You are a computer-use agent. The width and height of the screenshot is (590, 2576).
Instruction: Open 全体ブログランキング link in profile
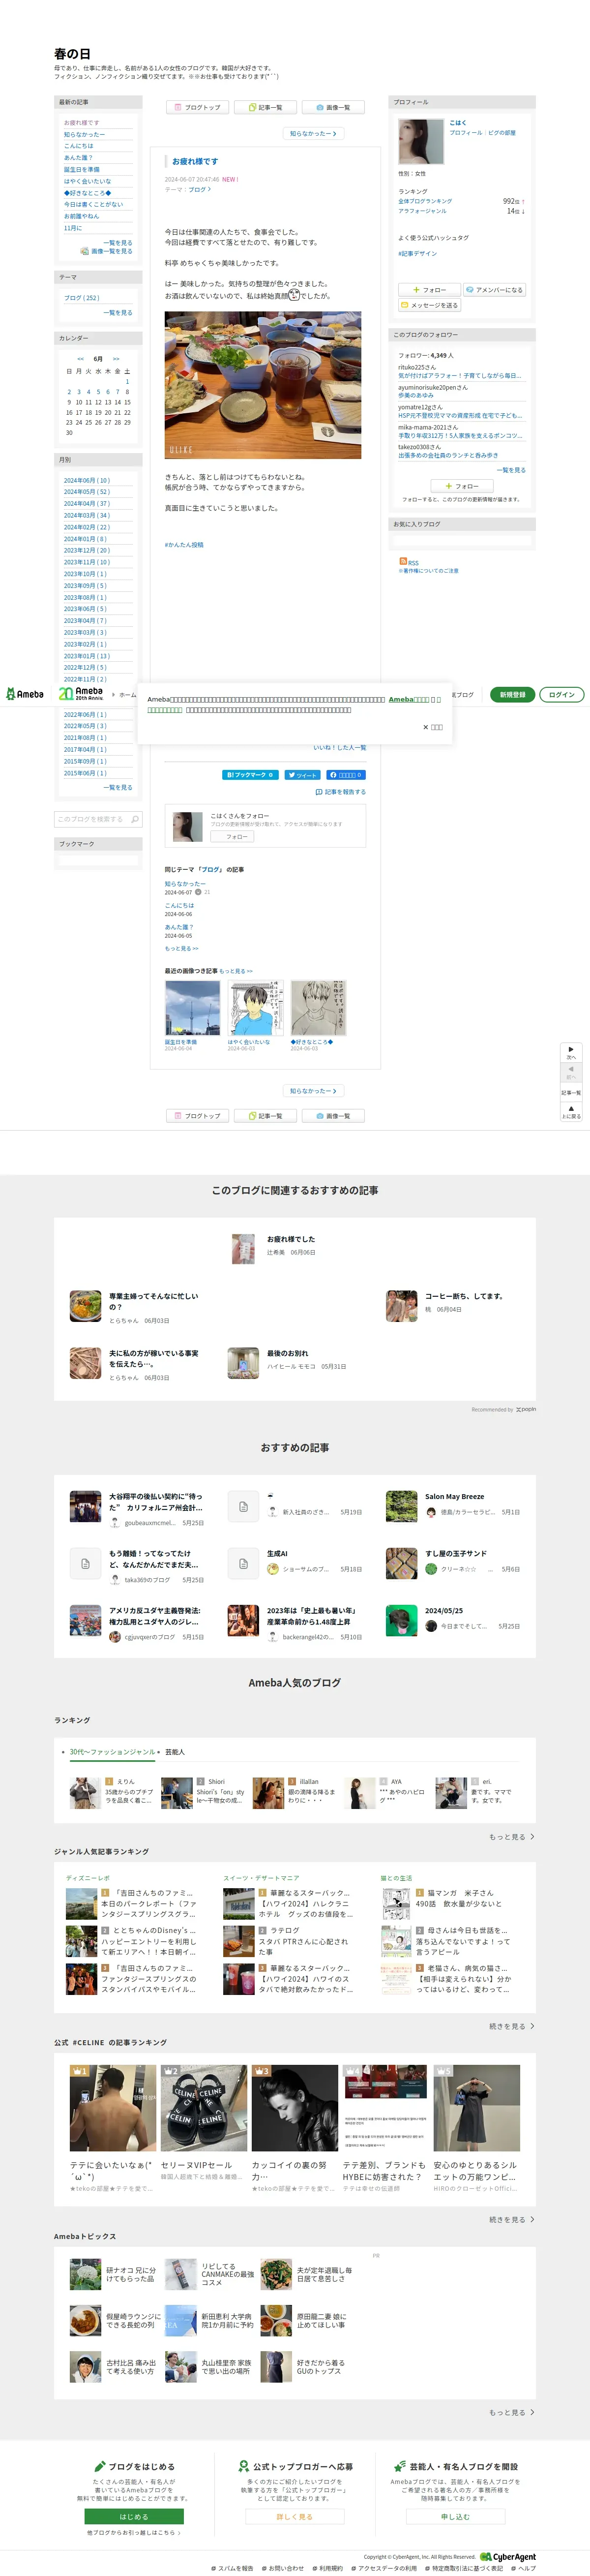tap(425, 201)
